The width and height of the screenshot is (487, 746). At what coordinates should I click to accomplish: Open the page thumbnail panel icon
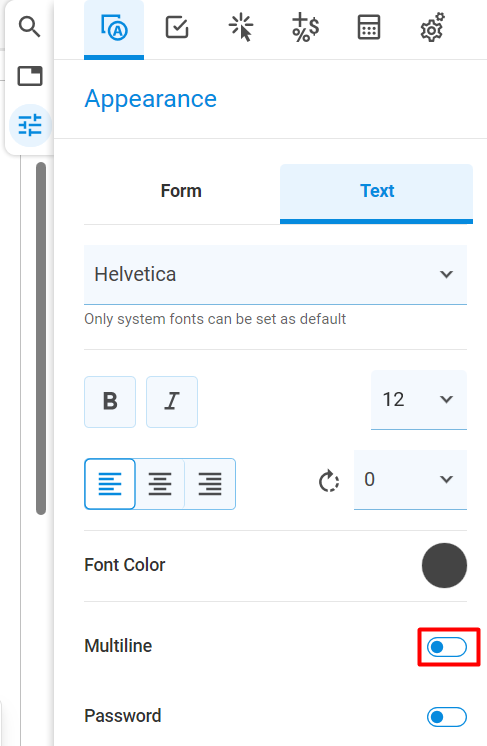30,76
